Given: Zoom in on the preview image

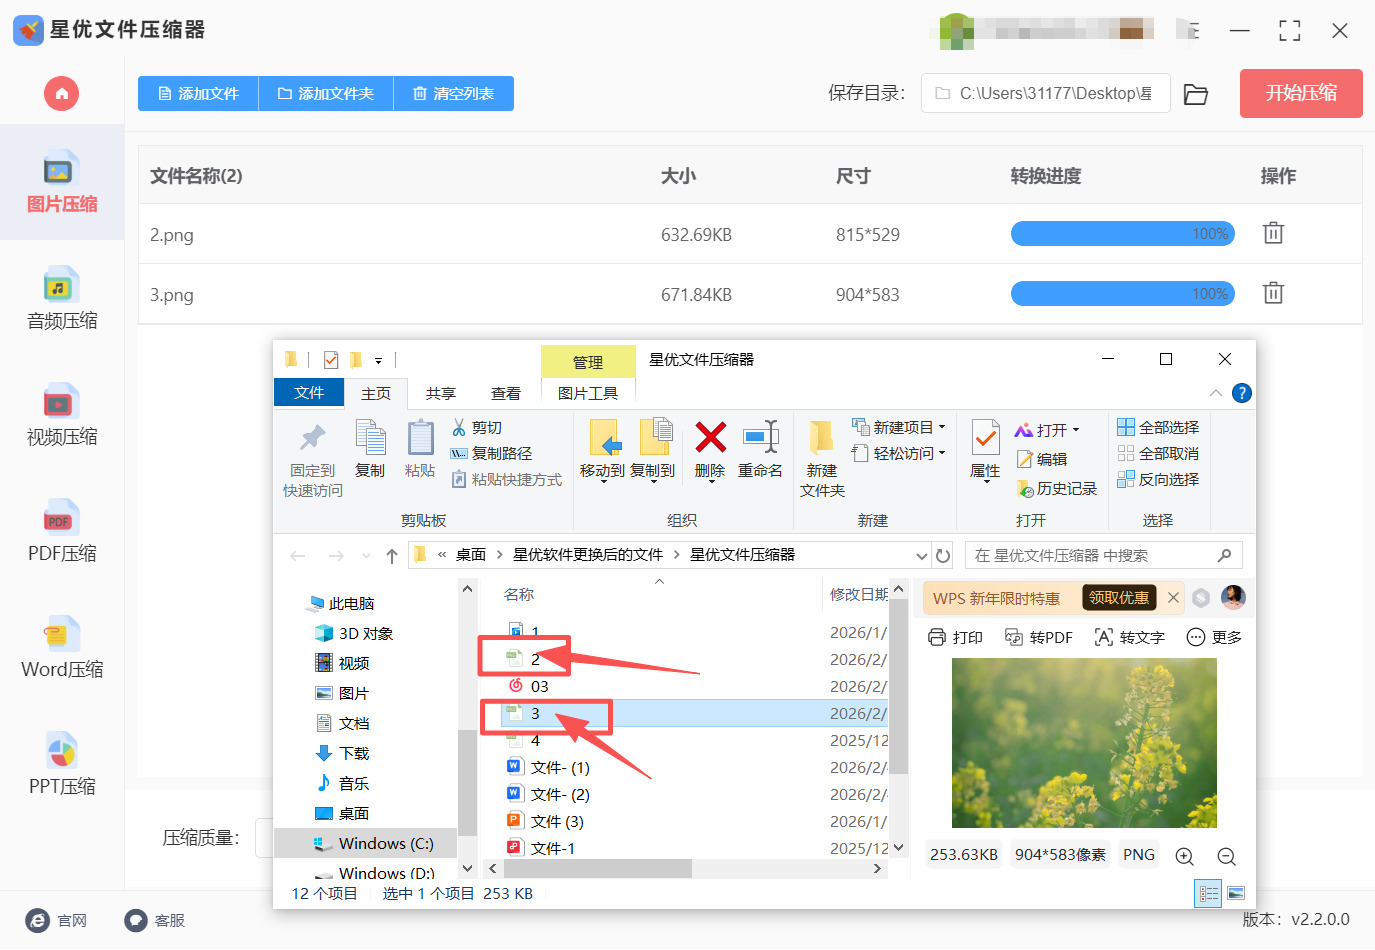Looking at the screenshot, I should click(x=1185, y=856).
